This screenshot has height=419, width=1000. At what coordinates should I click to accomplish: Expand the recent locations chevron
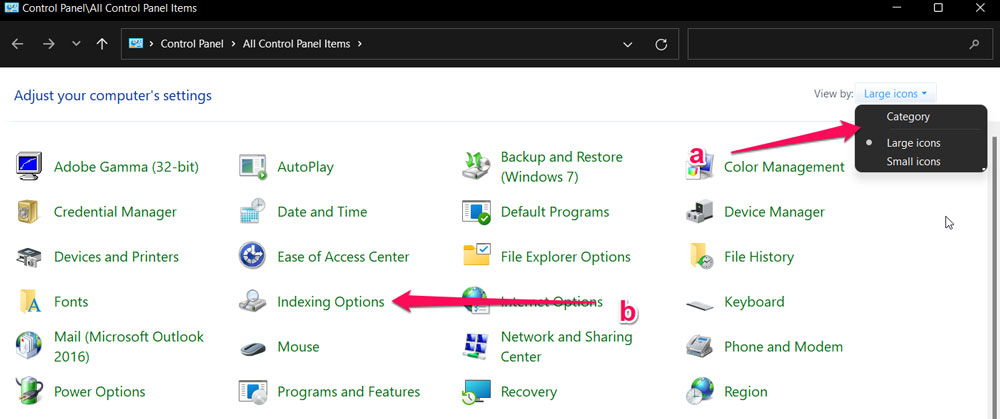point(77,45)
